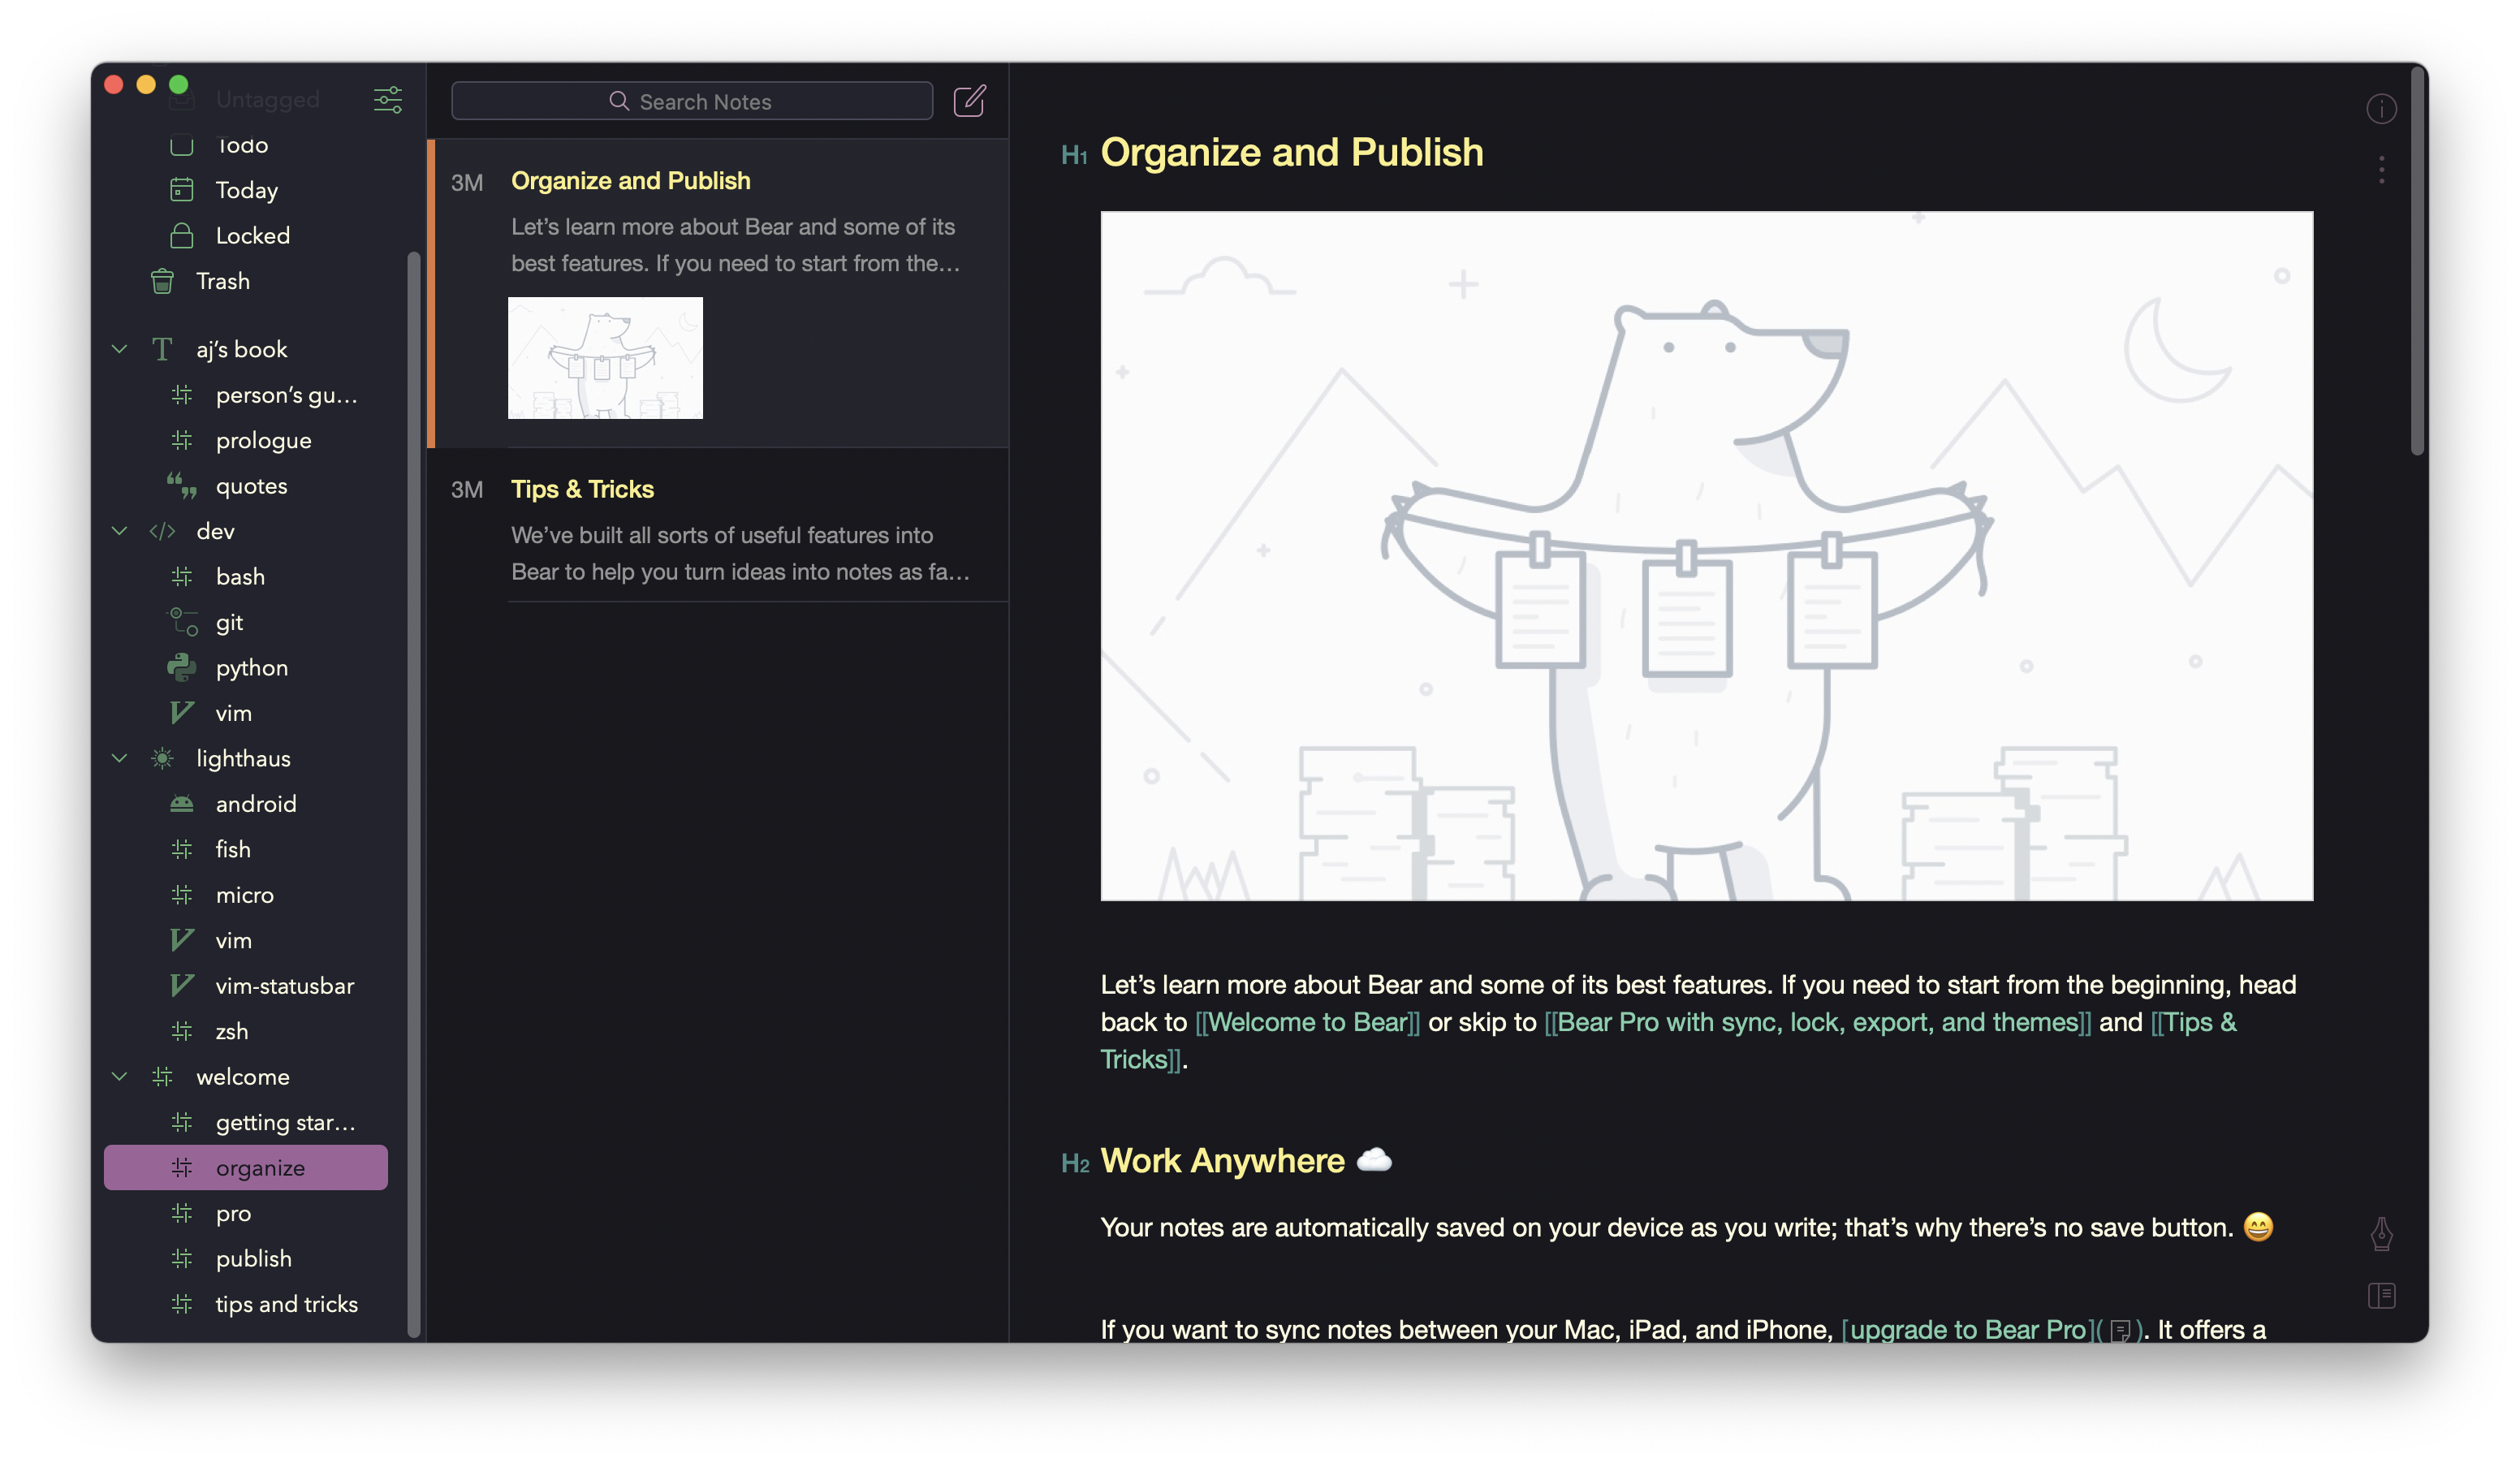The height and width of the screenshot is (1463, 2520).
Task: Click the bash hashtag icon
Action: [181, 576]
